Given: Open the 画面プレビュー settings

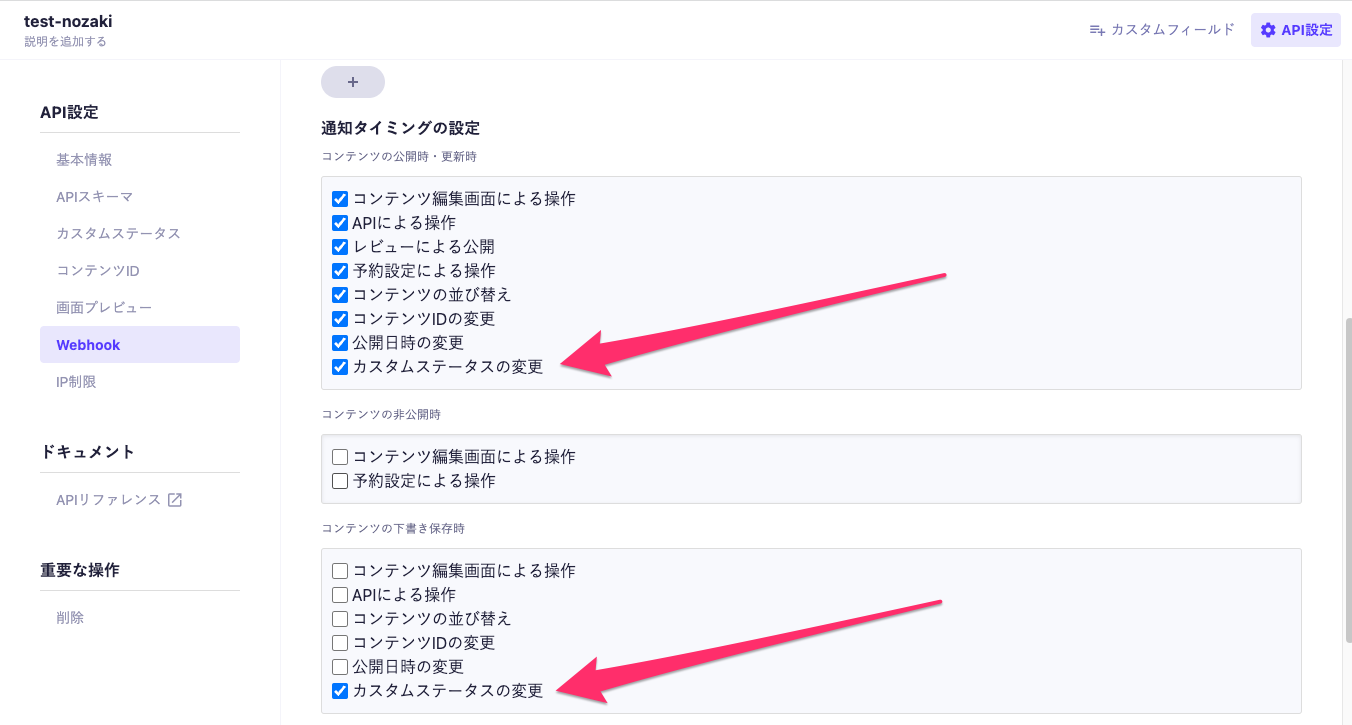Looking at the screenshot, I should click(104, 308).
